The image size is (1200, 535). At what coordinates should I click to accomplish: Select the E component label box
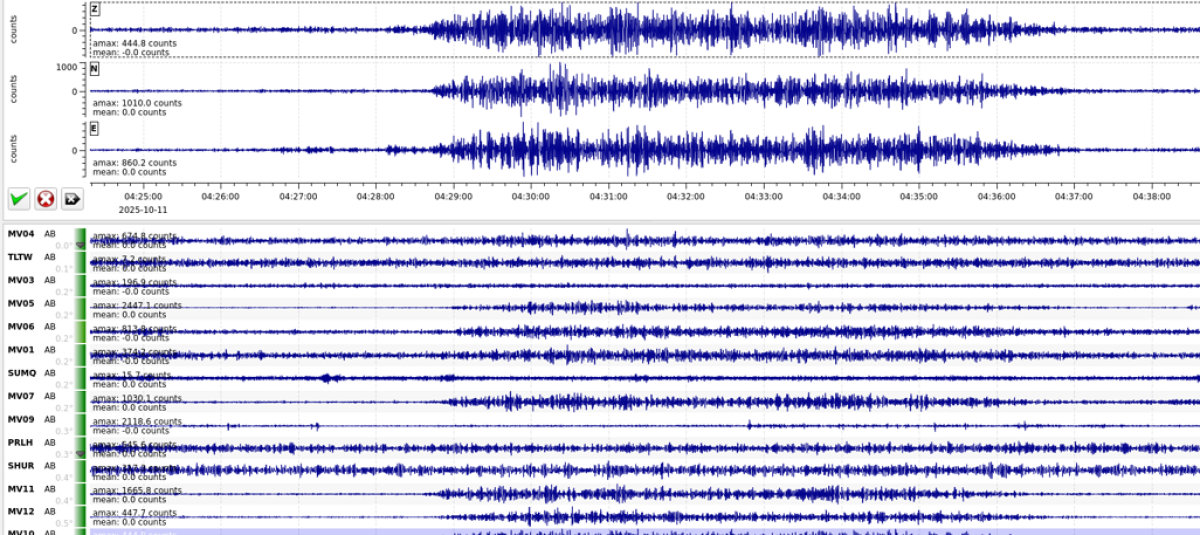(x=94, y=127)
